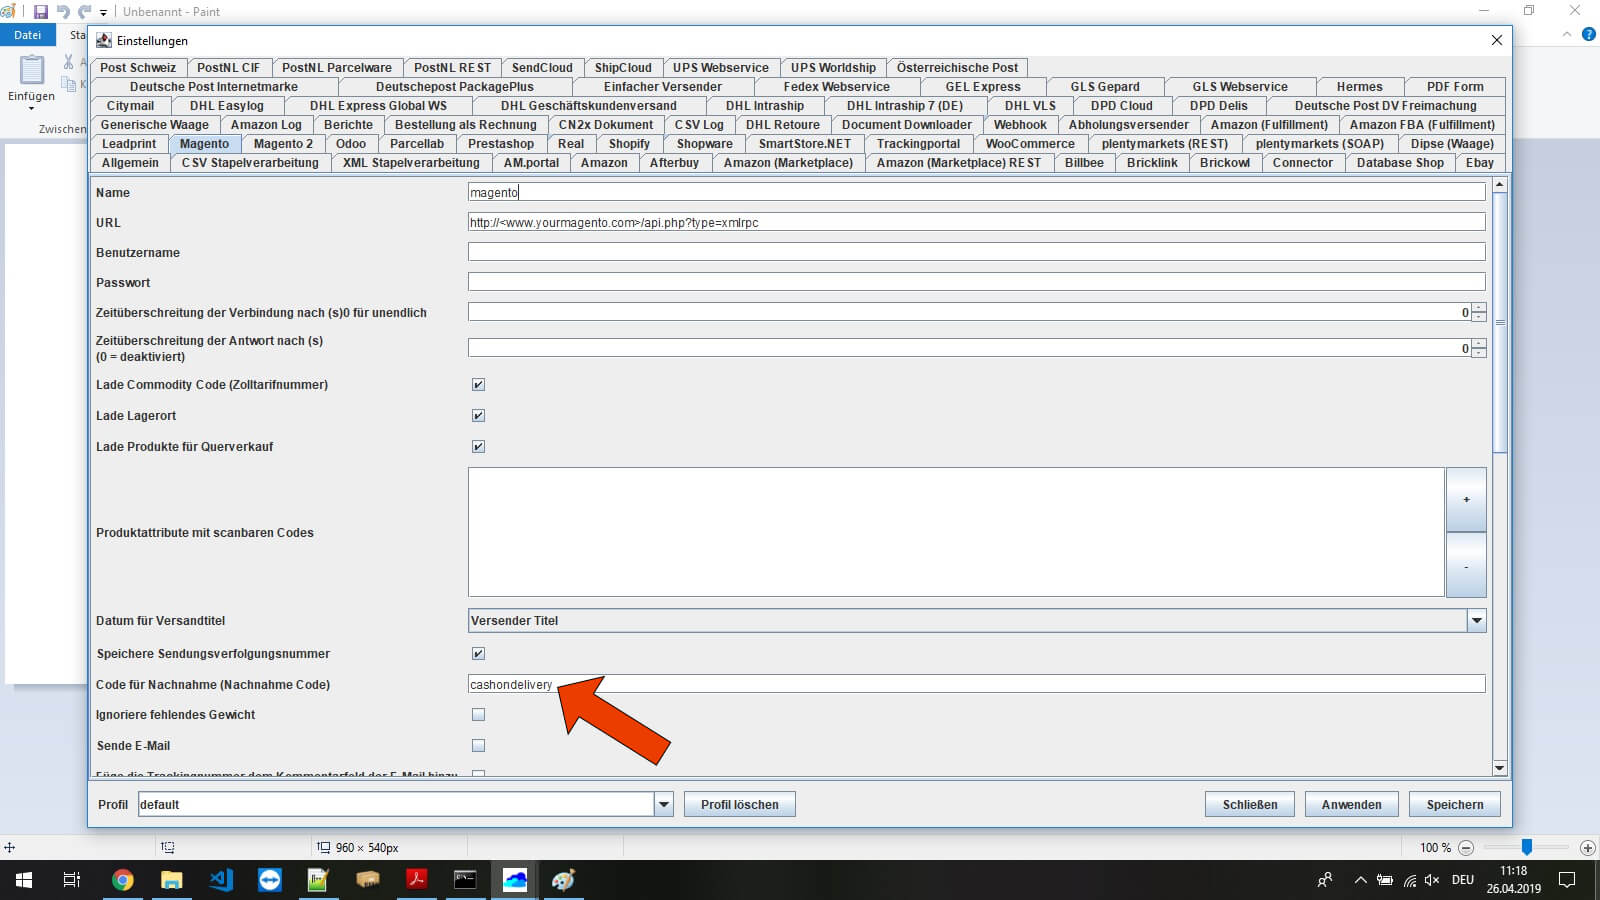
Task: Click the URL input field
Action: tap(976, 222)
